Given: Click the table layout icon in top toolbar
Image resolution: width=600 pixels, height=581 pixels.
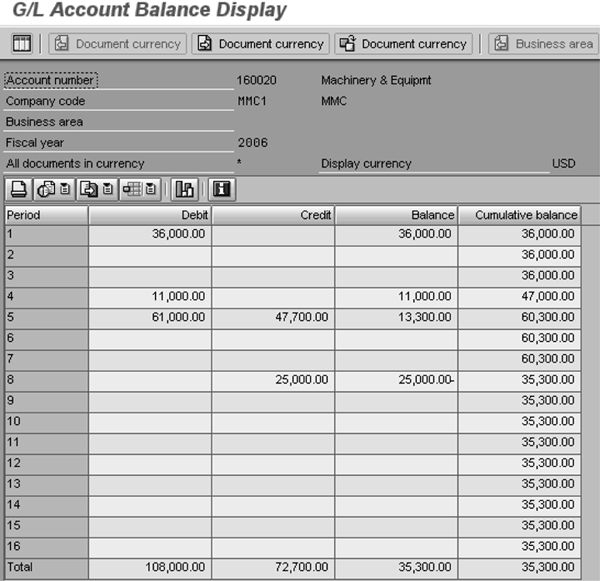Looking at the screenshot, I should (x=22, y=44).
